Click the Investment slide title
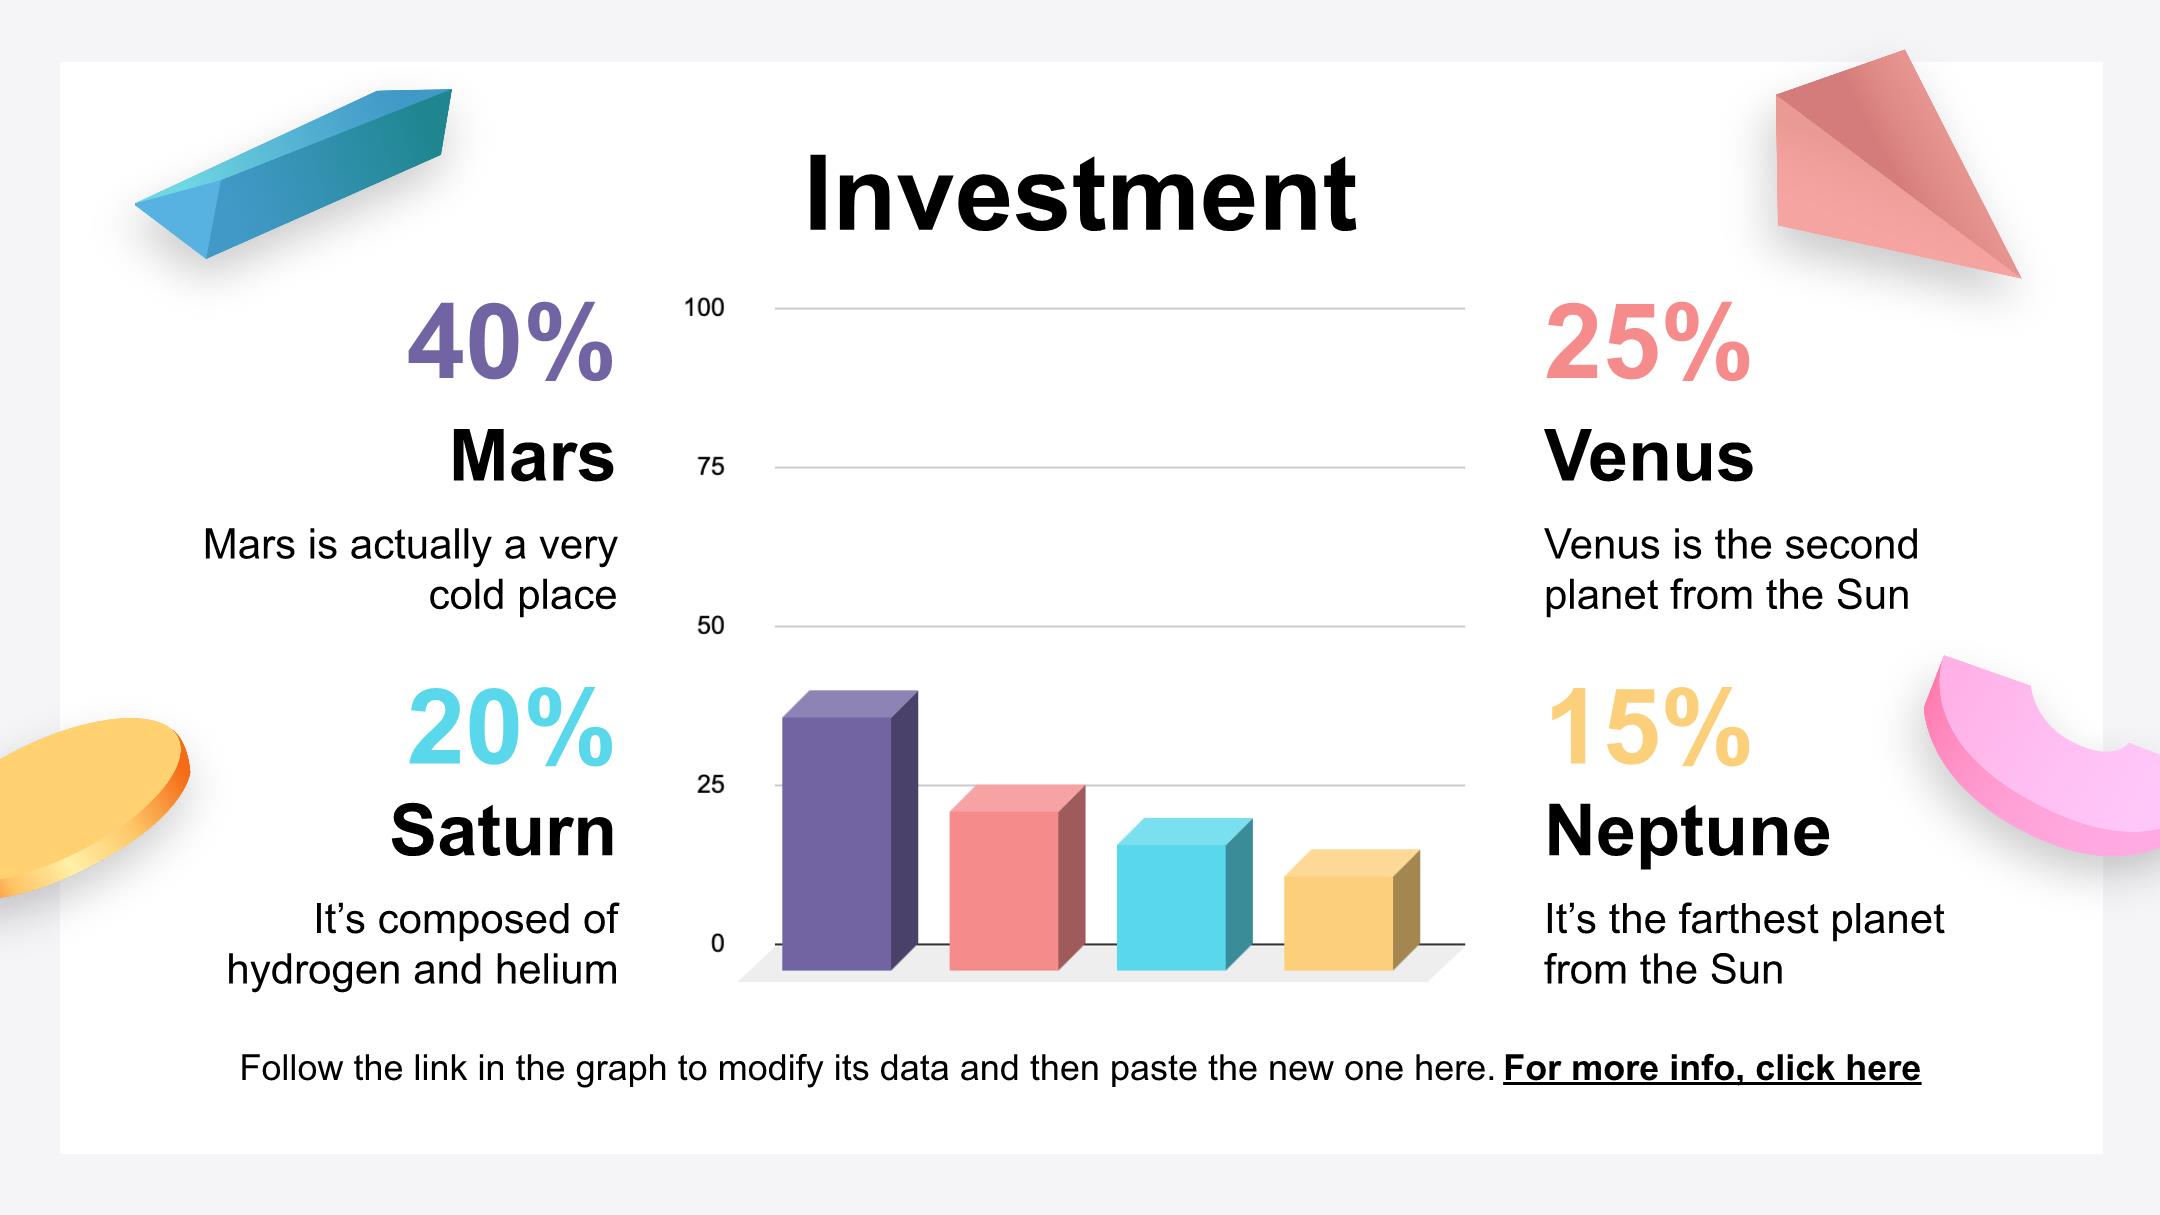 [1080, 194]
